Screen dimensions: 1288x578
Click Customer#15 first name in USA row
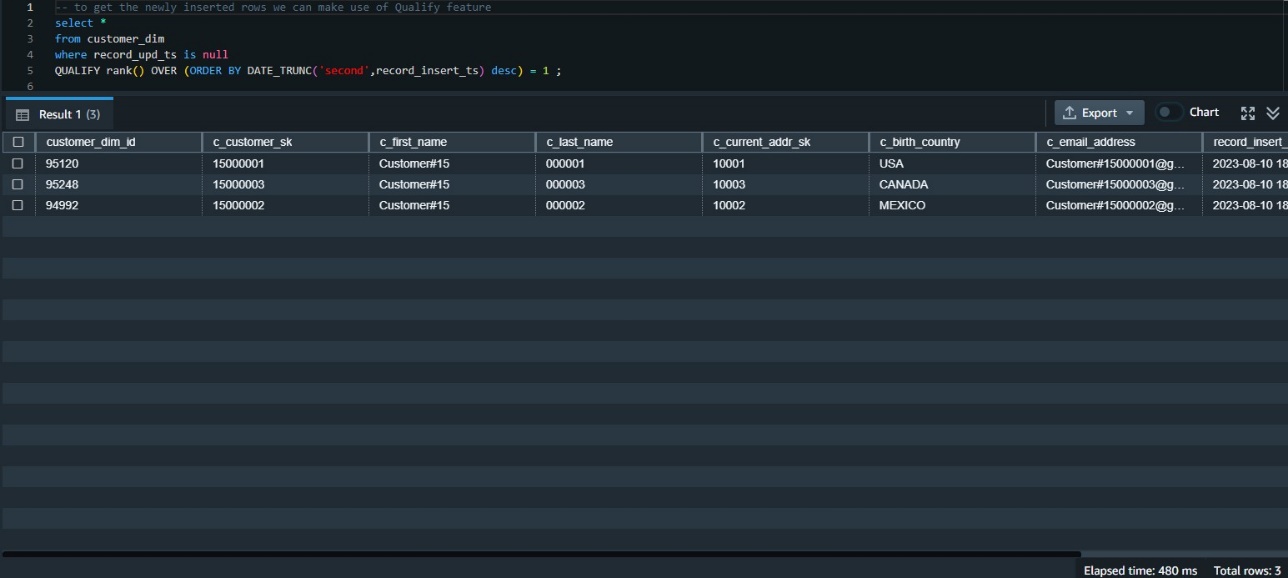tap(452, 163)
